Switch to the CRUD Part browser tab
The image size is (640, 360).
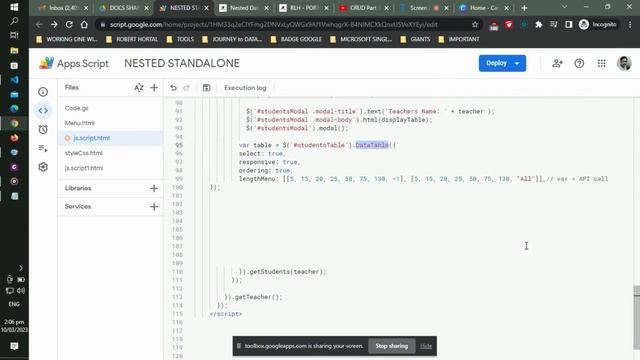363,8
